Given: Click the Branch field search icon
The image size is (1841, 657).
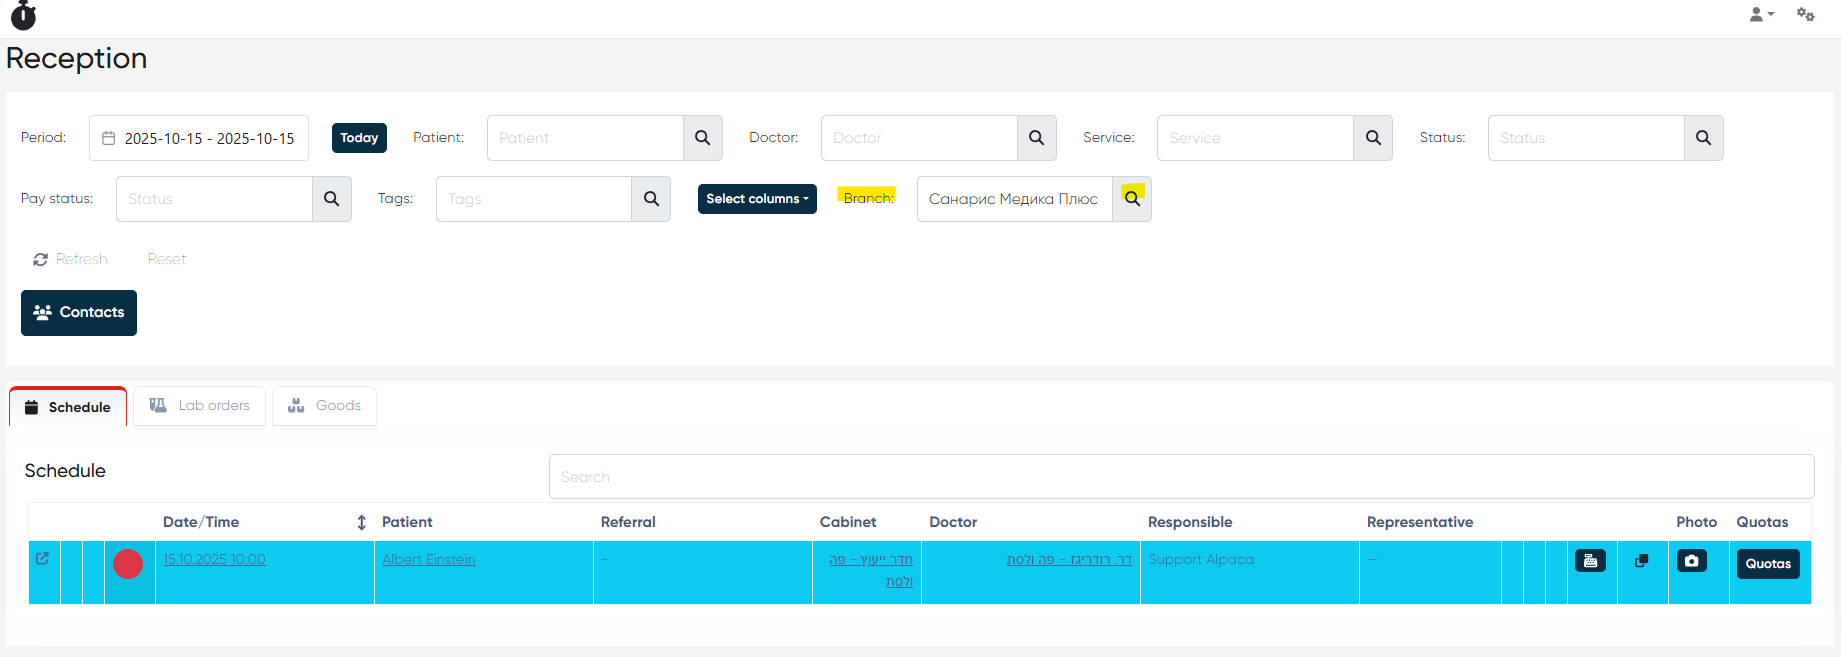Looking at the screenshot, I should 1132,199.
